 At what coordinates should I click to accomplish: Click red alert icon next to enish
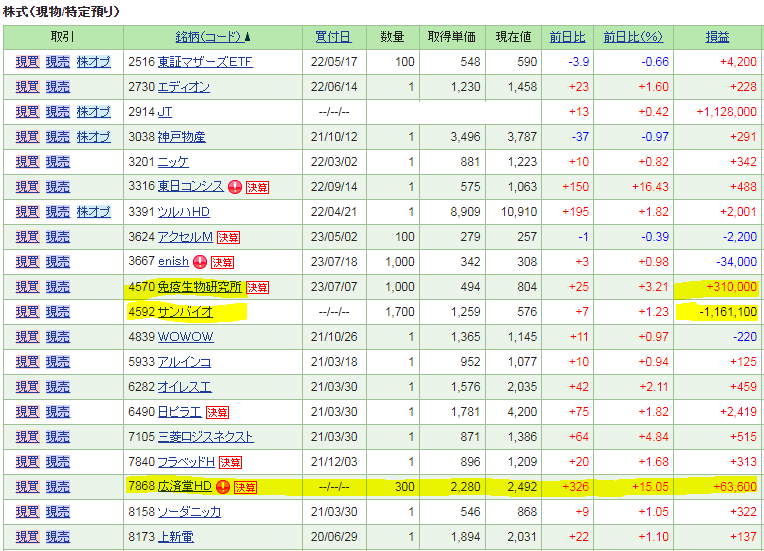[200, 262]
